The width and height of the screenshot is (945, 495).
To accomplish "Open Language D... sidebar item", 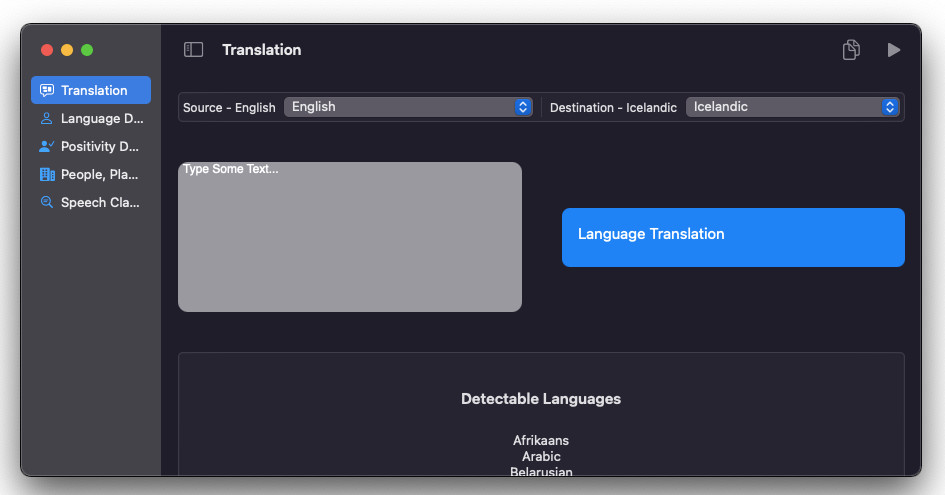I will tap(91, 118).
